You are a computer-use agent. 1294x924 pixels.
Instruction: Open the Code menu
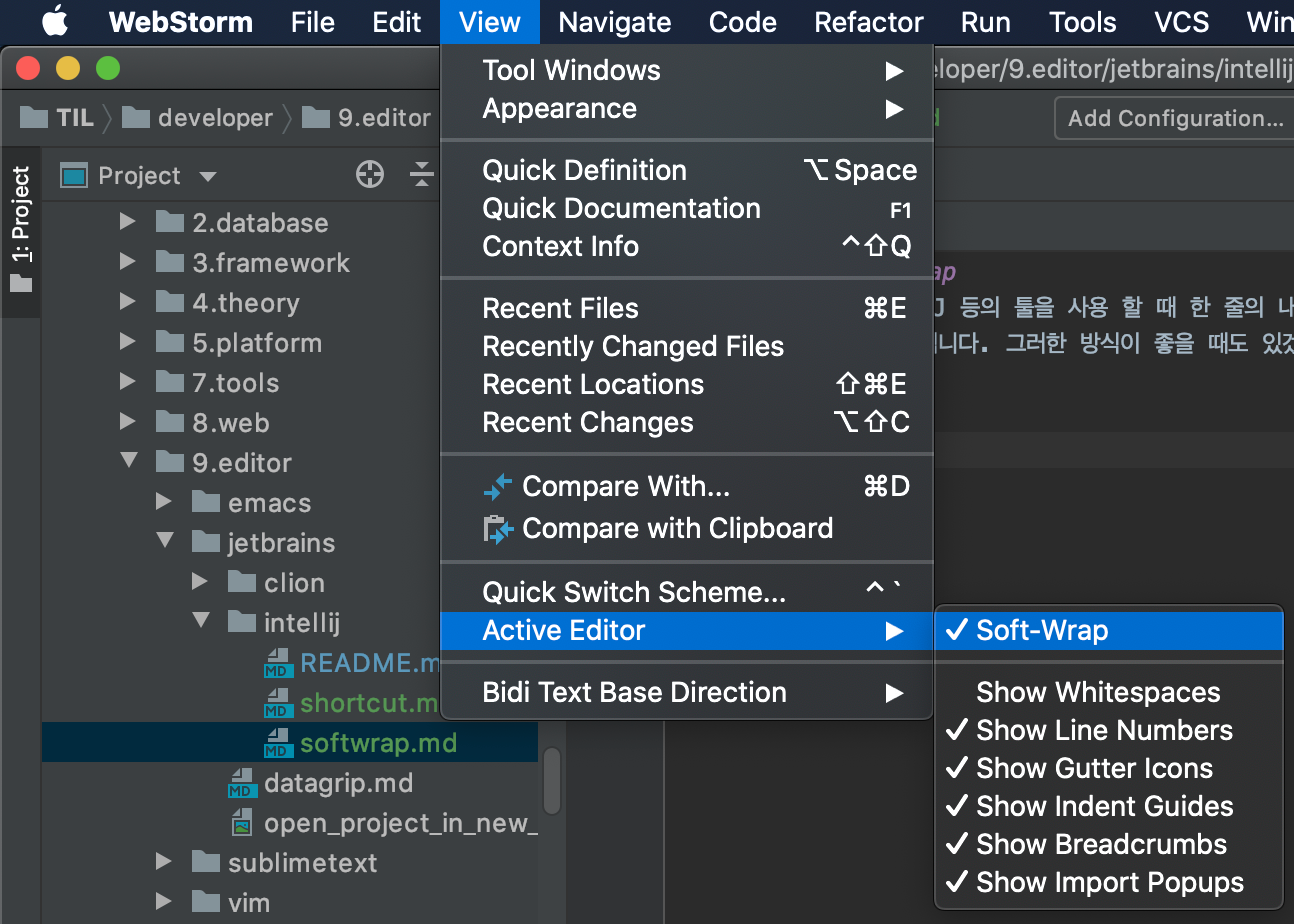(x=743, y=22)
